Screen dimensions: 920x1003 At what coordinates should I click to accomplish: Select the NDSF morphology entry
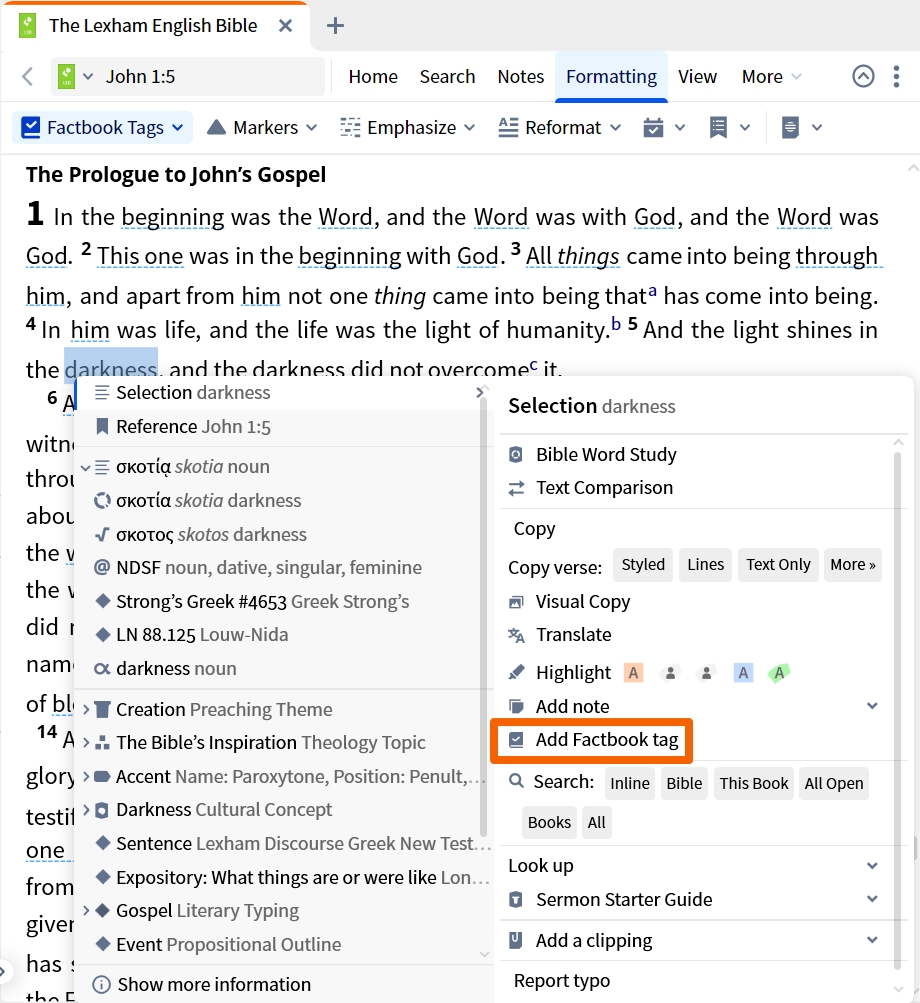(x=258, y=567)
